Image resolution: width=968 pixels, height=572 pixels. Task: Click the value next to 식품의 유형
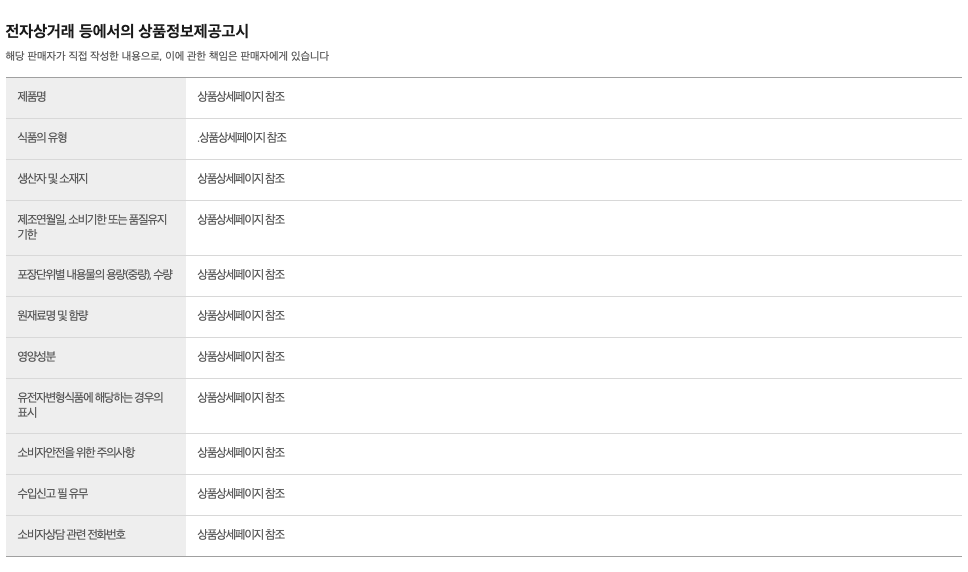242,138
